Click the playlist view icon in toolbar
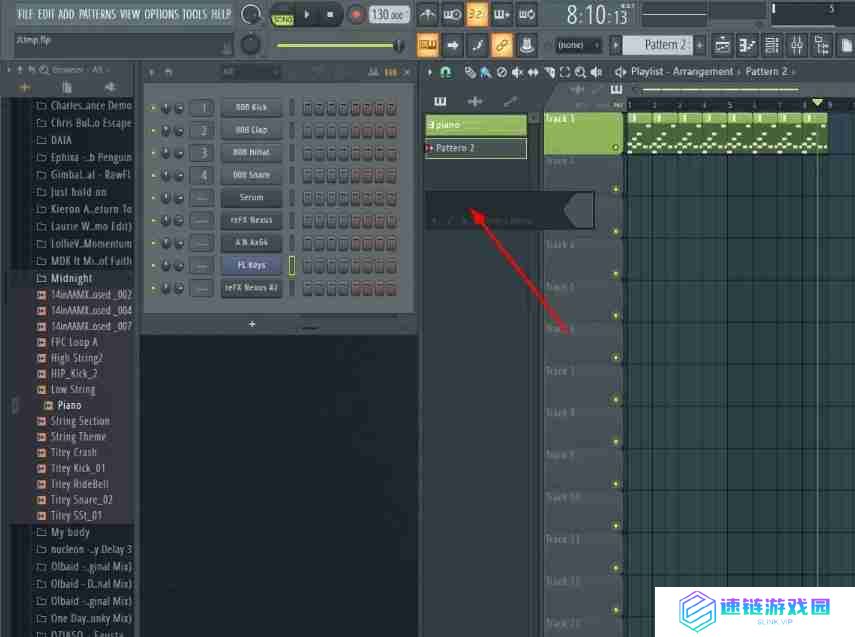 [722, 45]
